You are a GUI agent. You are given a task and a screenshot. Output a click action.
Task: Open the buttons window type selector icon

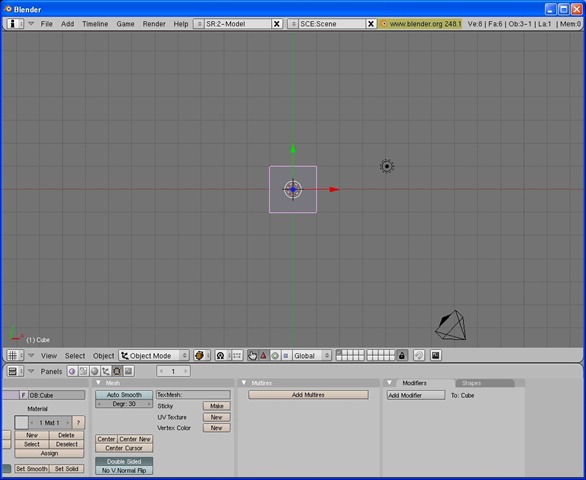click(x=14, y=371)
